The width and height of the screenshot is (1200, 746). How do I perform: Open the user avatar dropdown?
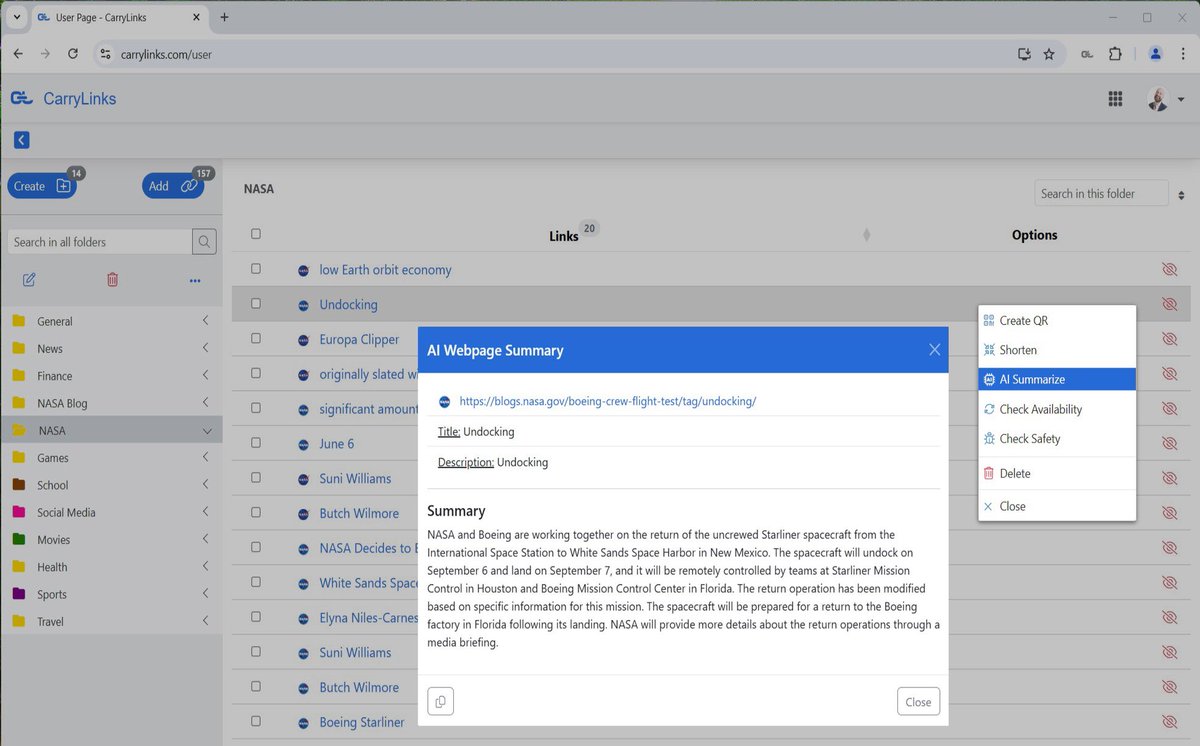[x=1165, y=99]
